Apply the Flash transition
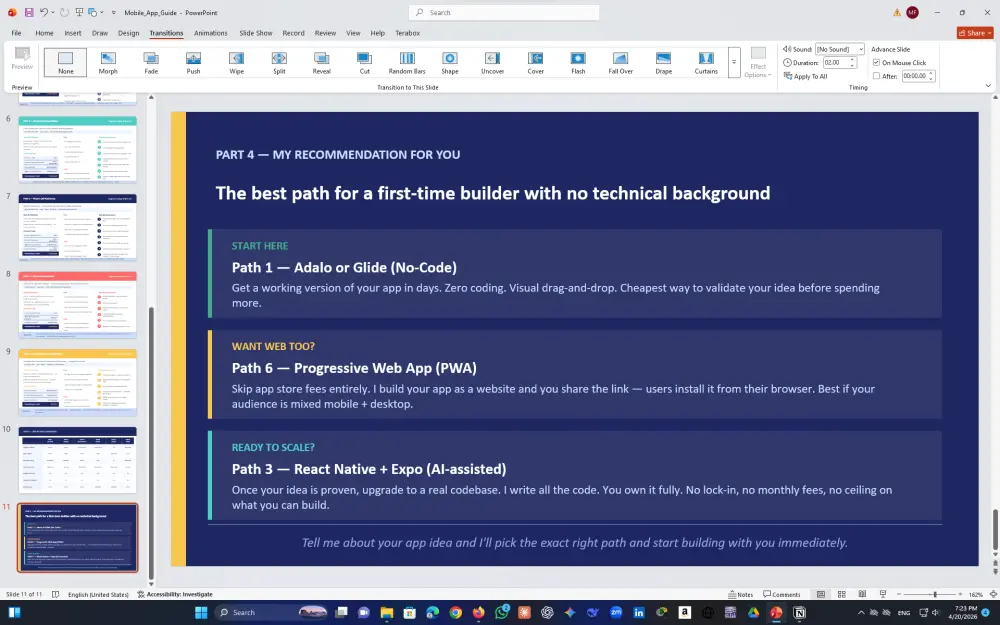The width and height of the screenshot is (1000, 625). pyautogui.click(x=578, y=62)
